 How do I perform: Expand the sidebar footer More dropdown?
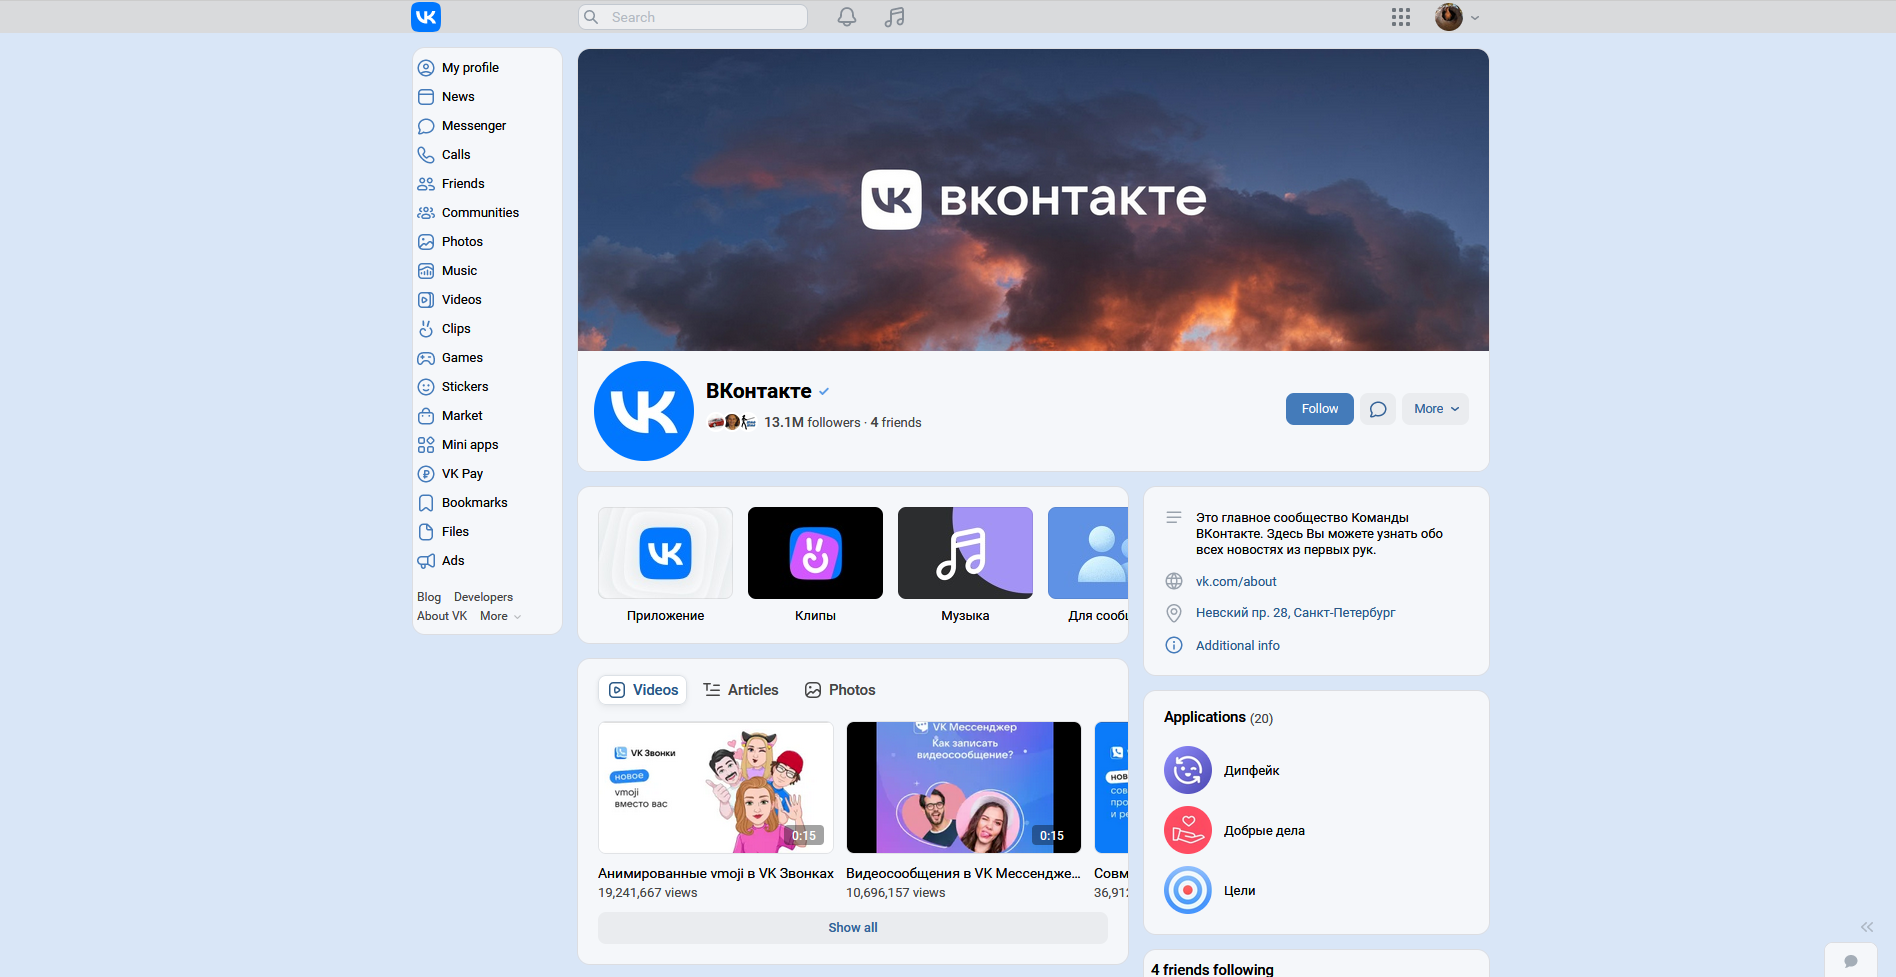pyautogui.click(x=500, y=616)
